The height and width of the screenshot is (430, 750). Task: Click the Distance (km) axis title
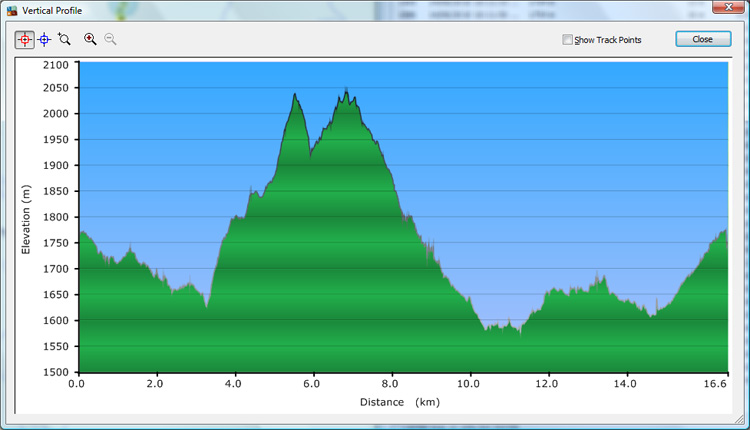[400, 402]
